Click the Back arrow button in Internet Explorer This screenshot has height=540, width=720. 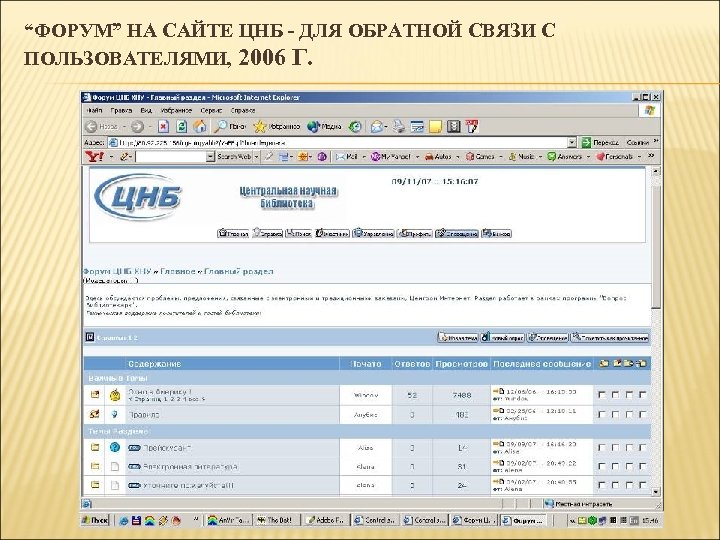click(x=92, y=127)
